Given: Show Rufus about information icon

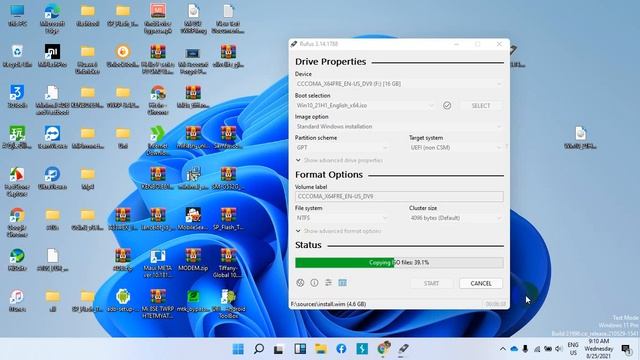Looking at the screenshot, I should [x=314, y=282].
